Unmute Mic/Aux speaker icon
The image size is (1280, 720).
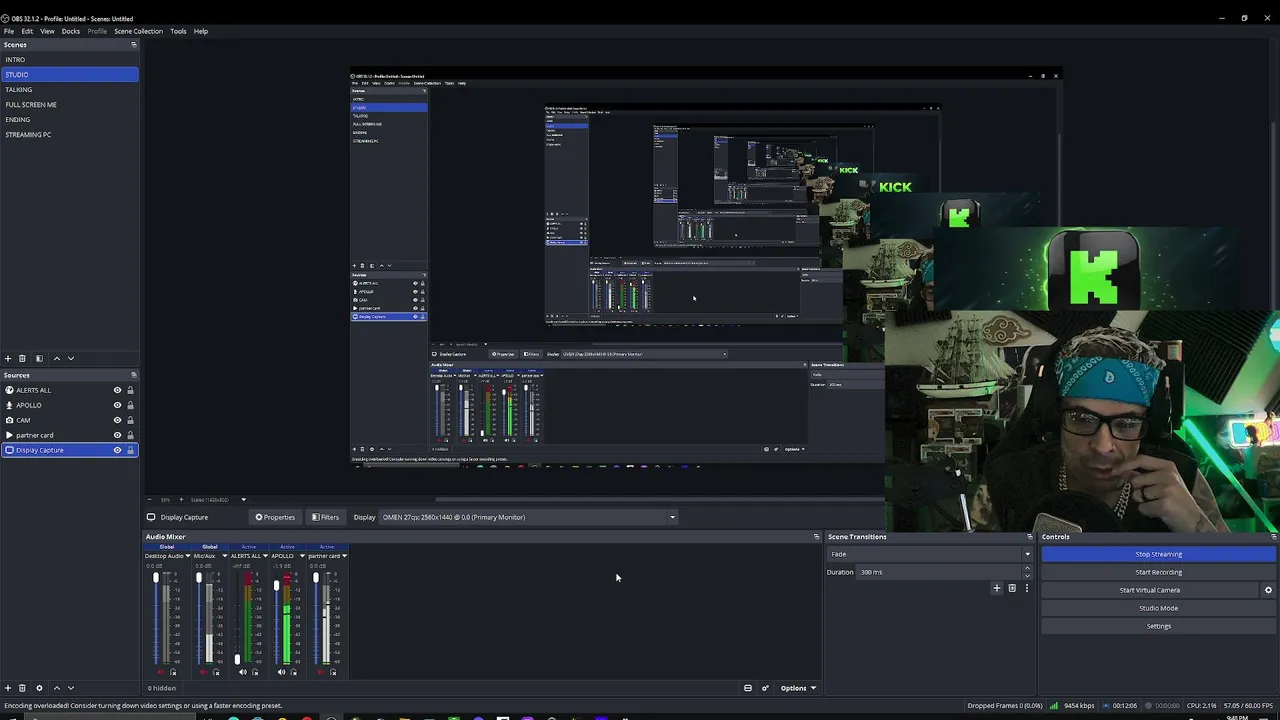coord(203,672)
